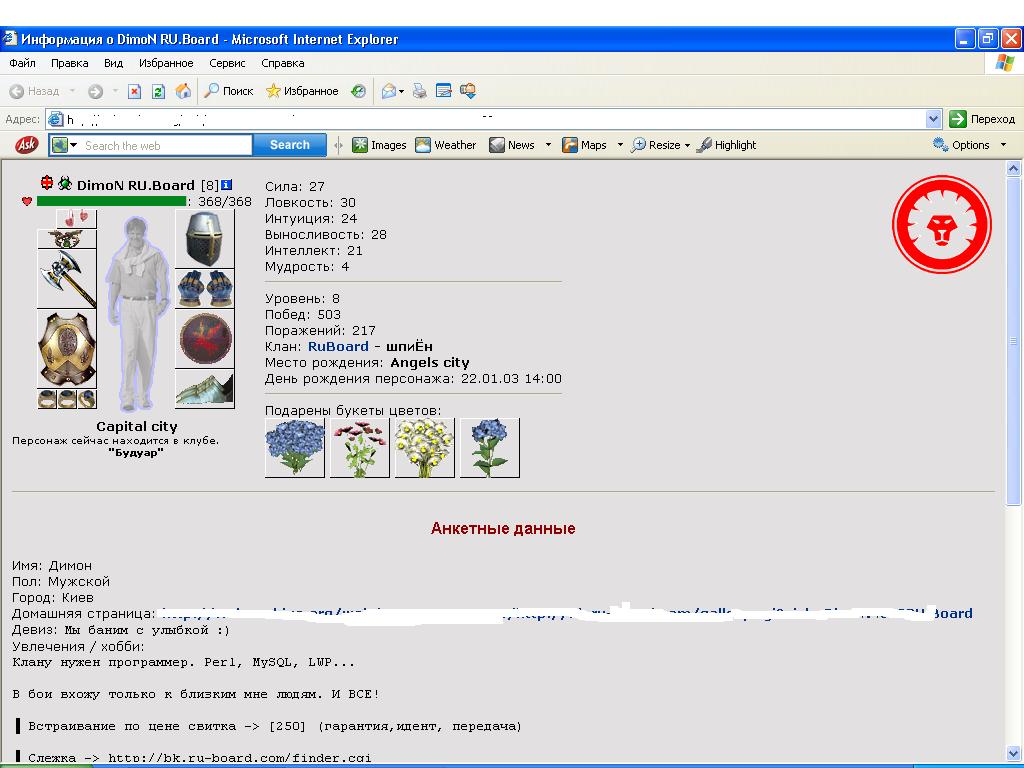Click the boots item slot
The image size is (1024, 768).
(205, 389)
